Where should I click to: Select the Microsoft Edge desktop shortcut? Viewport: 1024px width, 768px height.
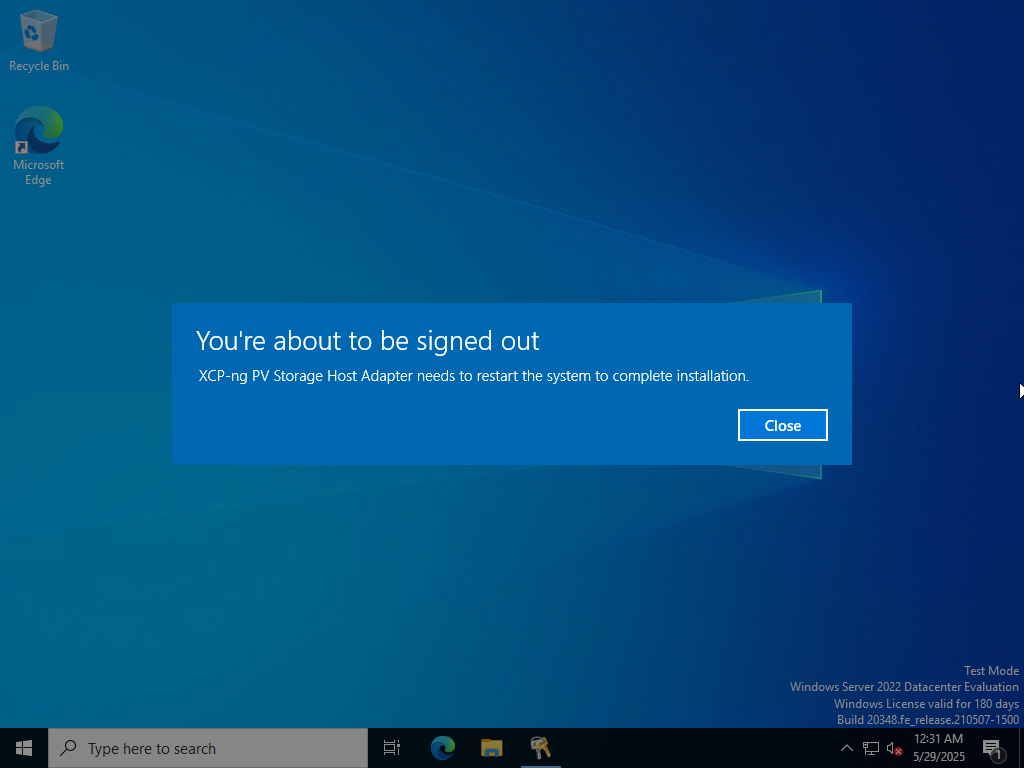[39, 146]
